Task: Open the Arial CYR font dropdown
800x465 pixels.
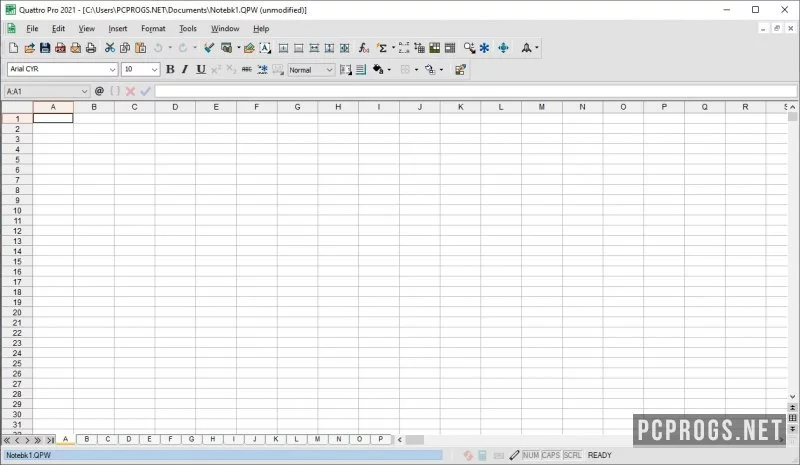Action: 112,69
